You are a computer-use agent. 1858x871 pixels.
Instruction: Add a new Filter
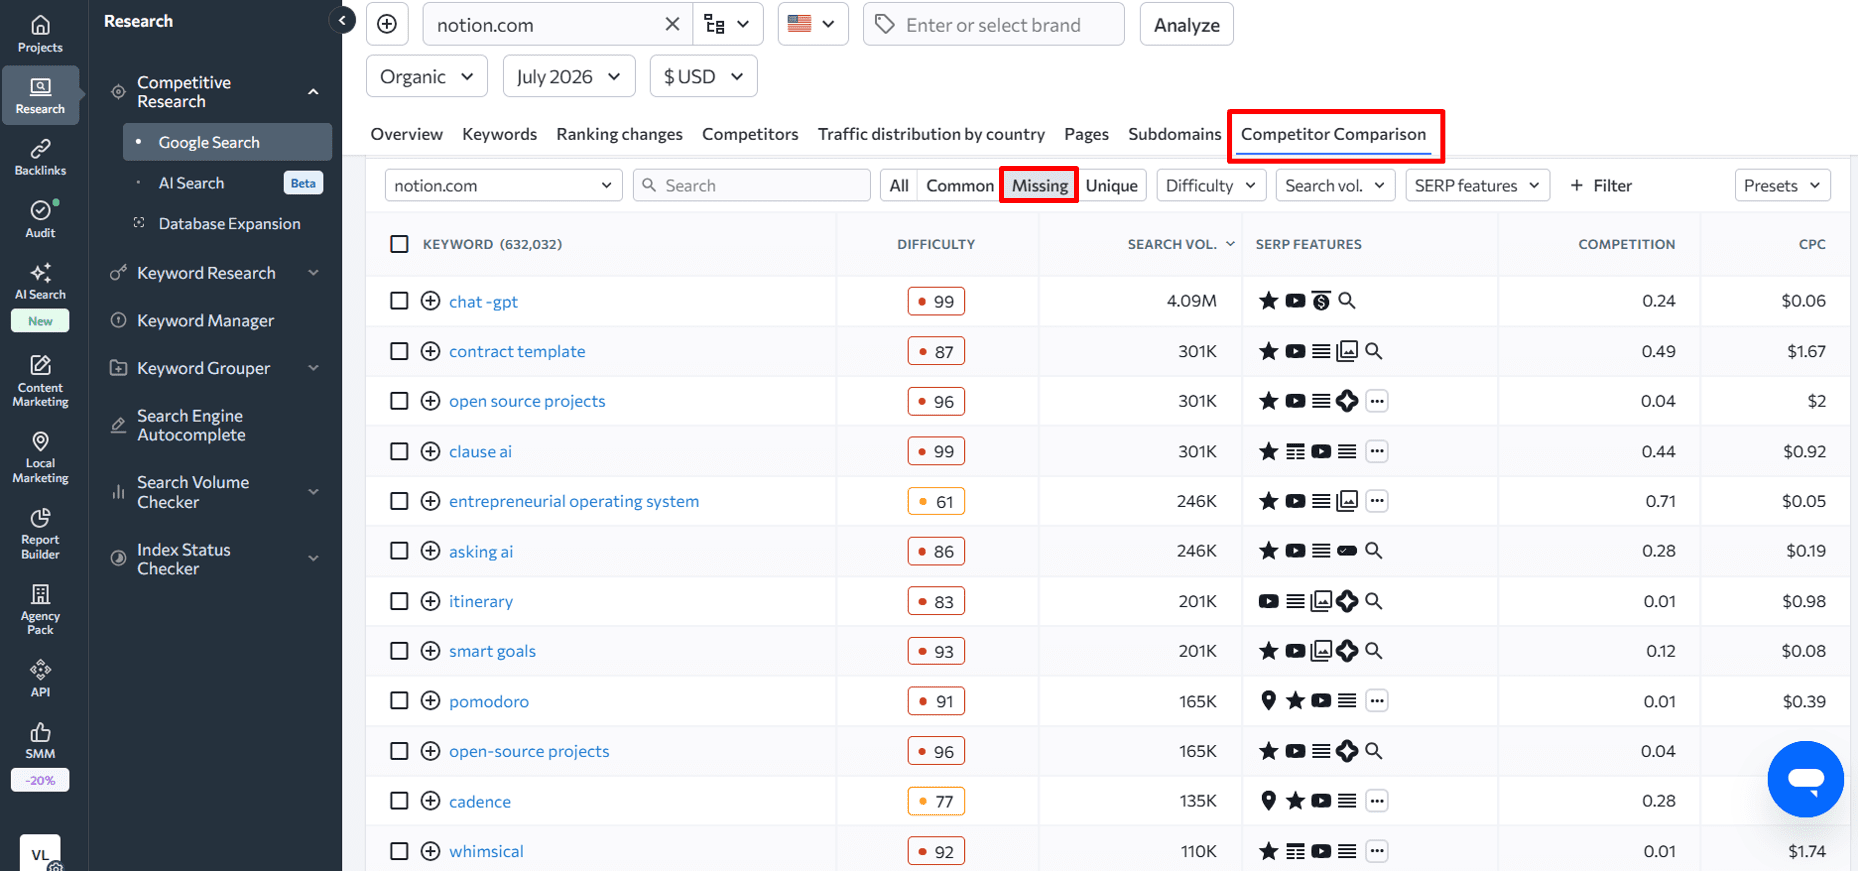(1601, 185)
